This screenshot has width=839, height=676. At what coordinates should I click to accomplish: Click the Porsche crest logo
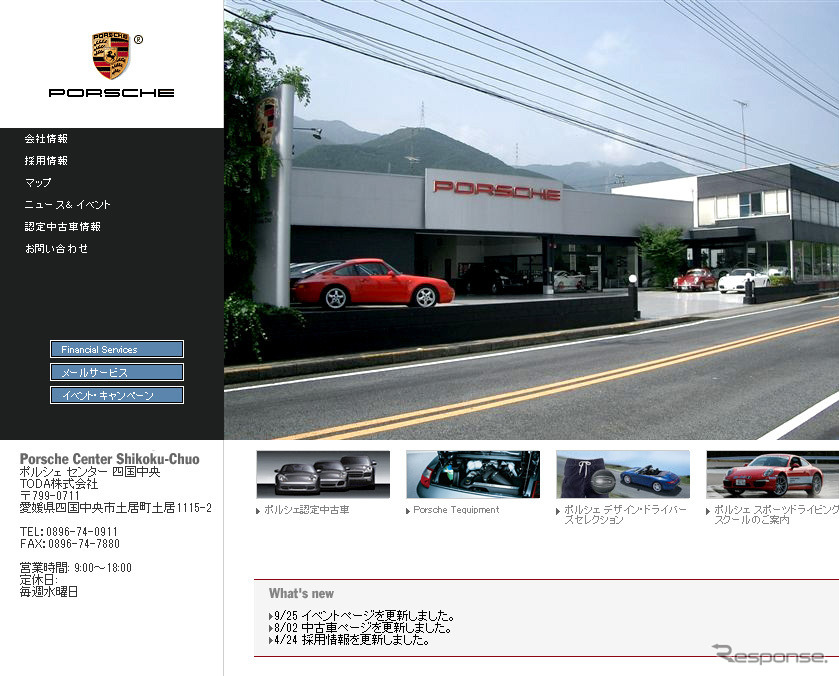coord(111,55)
